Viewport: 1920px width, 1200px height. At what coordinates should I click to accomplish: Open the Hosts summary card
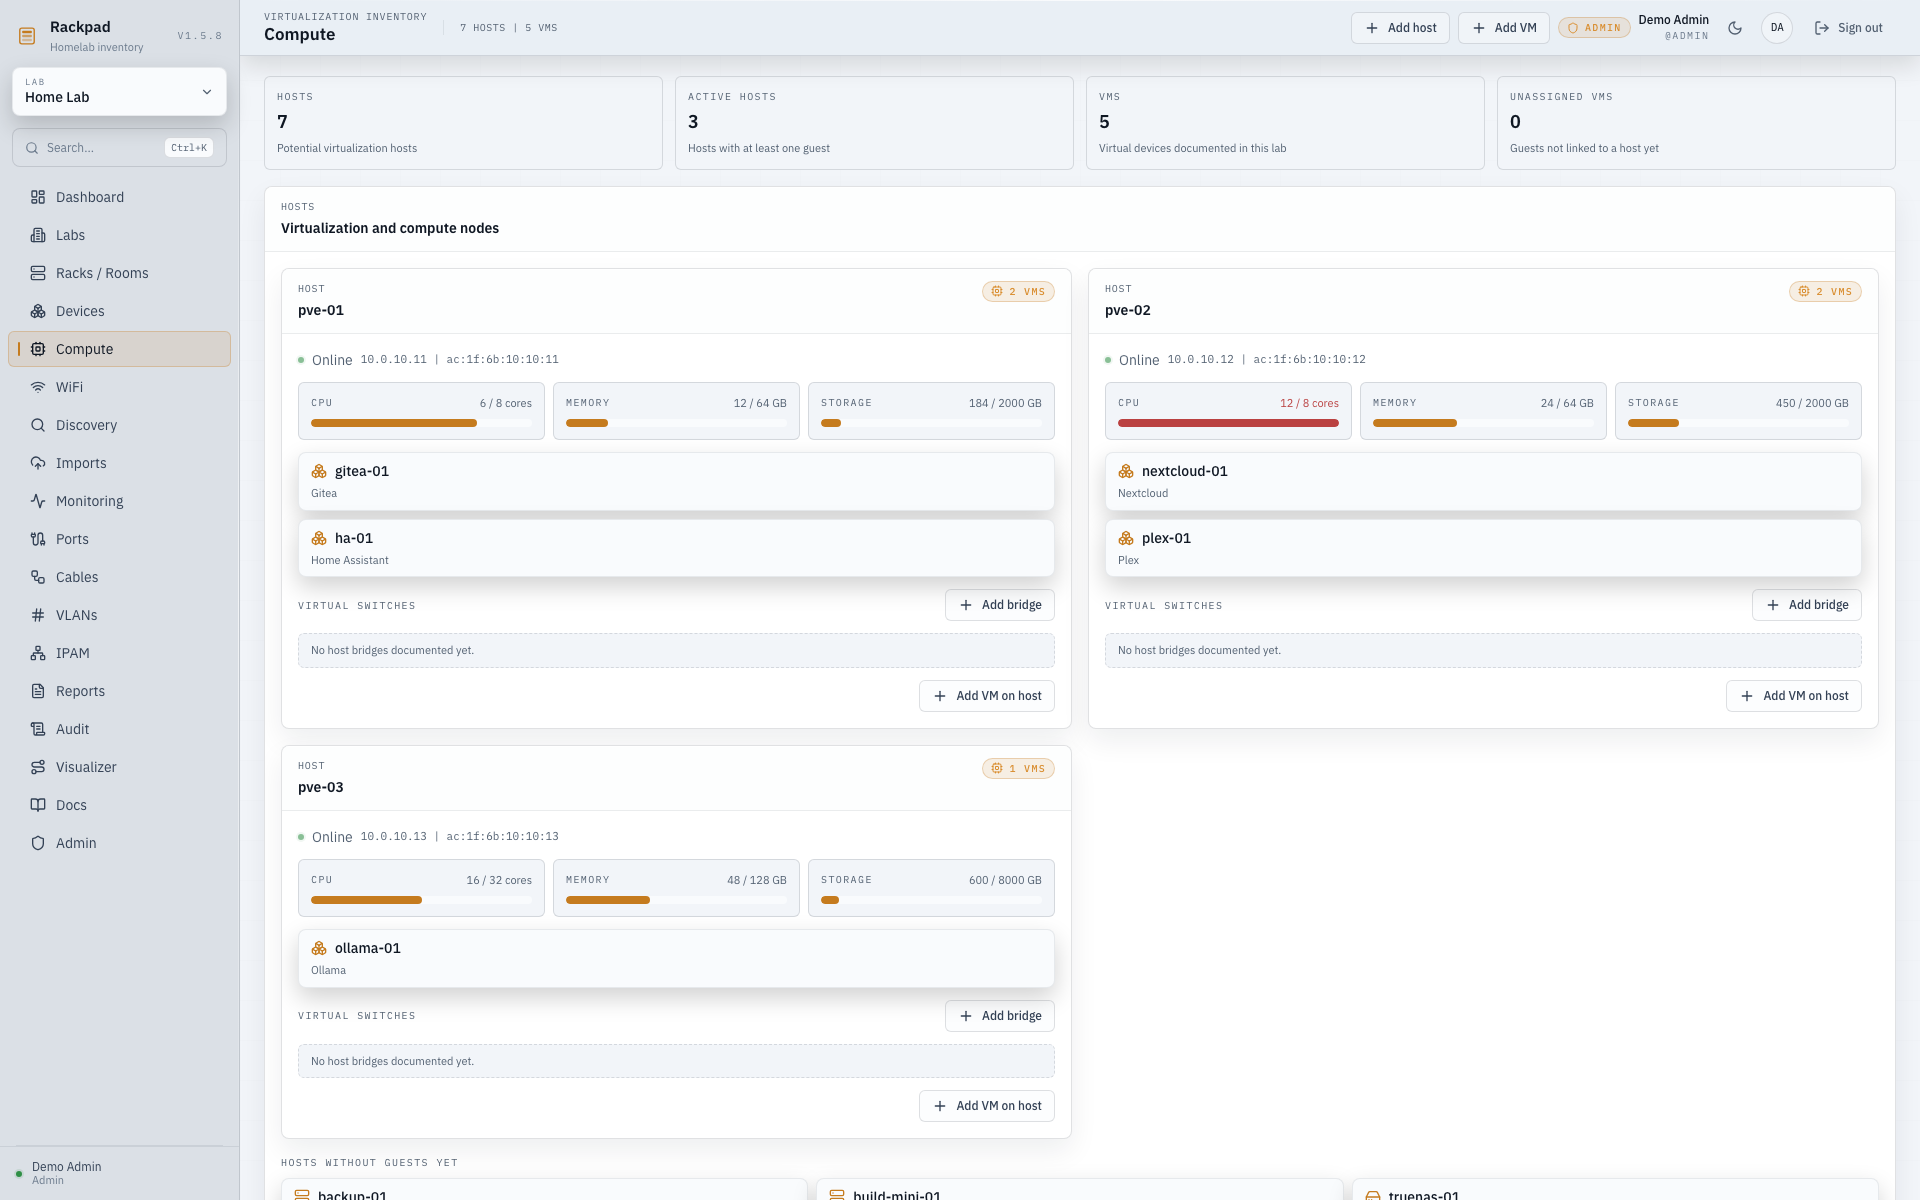pos(463,123)
